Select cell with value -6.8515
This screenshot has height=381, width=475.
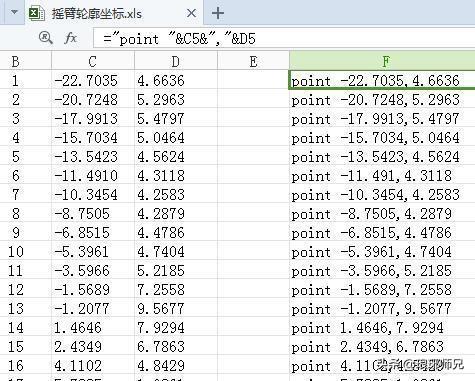click(93, 232)
